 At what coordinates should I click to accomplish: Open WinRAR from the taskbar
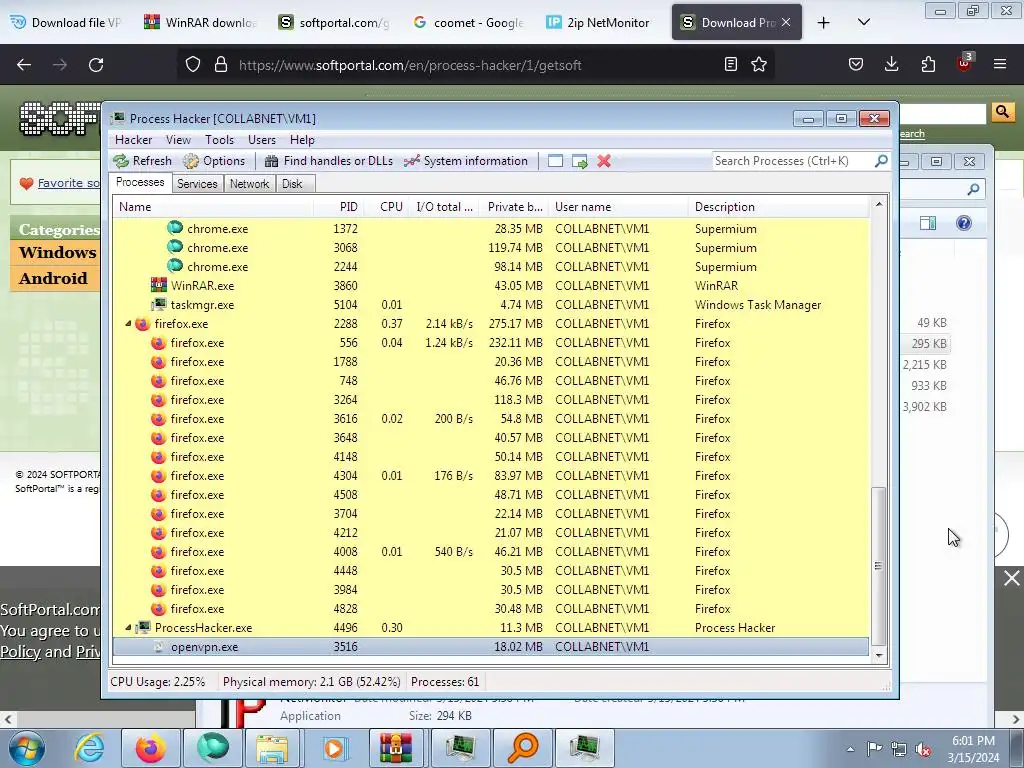click(x=396, y=748)
